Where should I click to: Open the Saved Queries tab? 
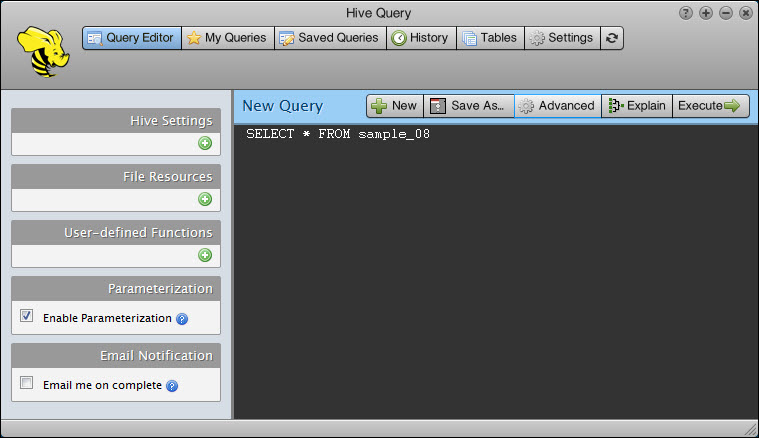coord(329,38)
